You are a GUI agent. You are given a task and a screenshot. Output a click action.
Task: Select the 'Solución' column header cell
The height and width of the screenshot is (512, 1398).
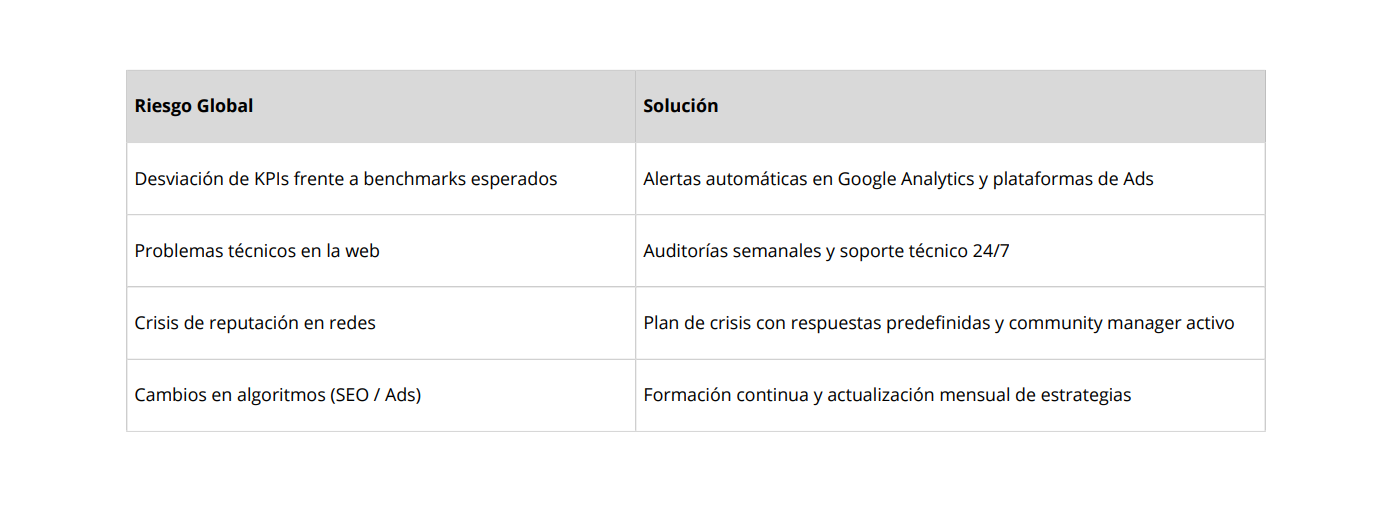pyautogui.click(x=681, y=106)
